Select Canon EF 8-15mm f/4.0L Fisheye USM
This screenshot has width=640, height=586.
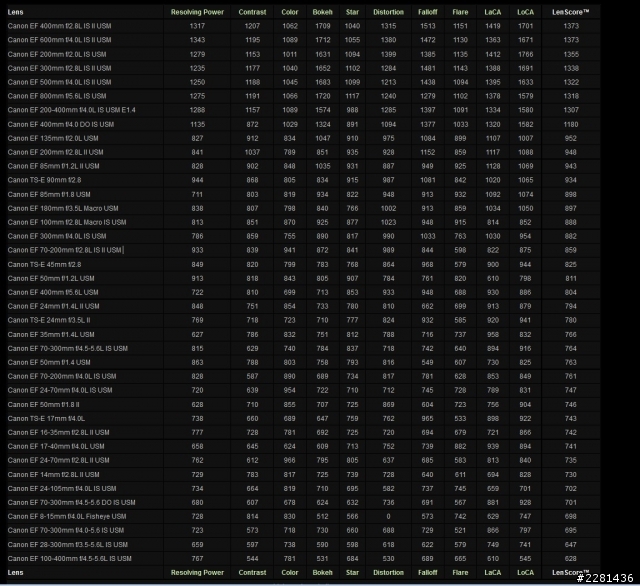click(67, 516)
